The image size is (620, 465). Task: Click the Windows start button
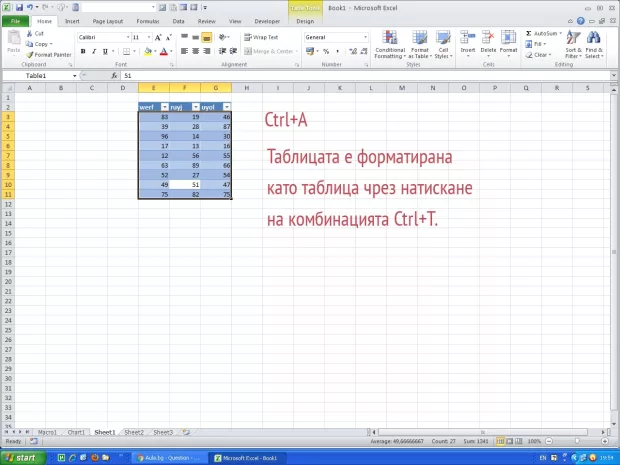[22, 458]
